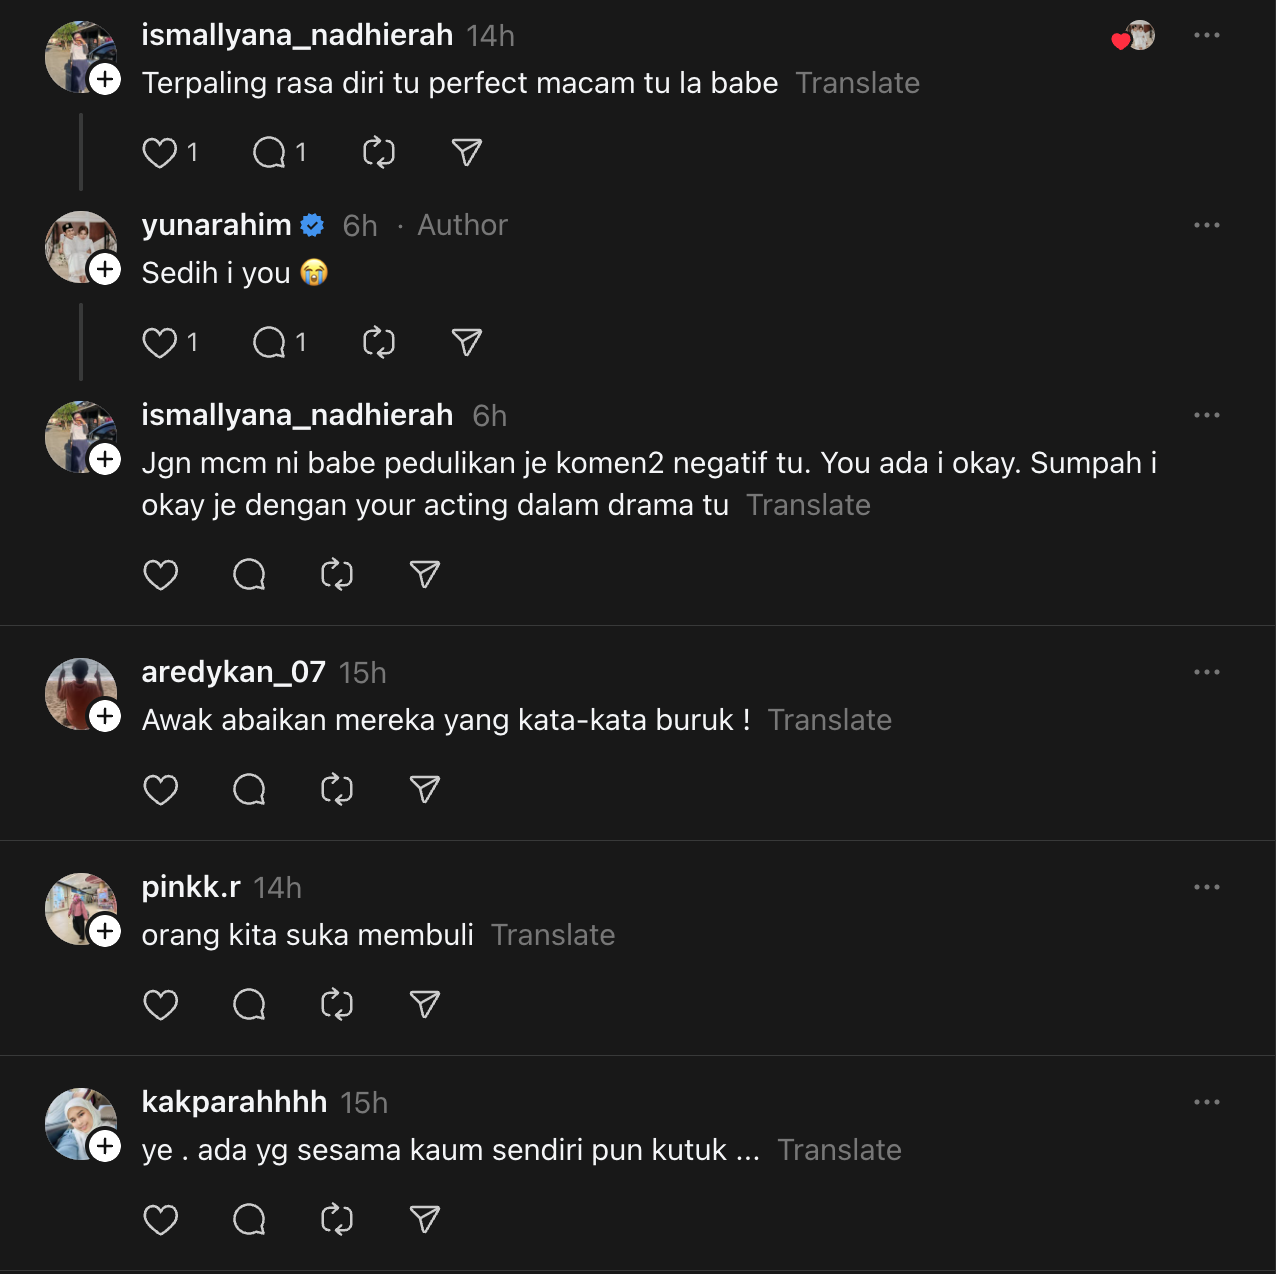
Task: Like yunarahim's "Sedih i you" reply
Action: point(160,343)
